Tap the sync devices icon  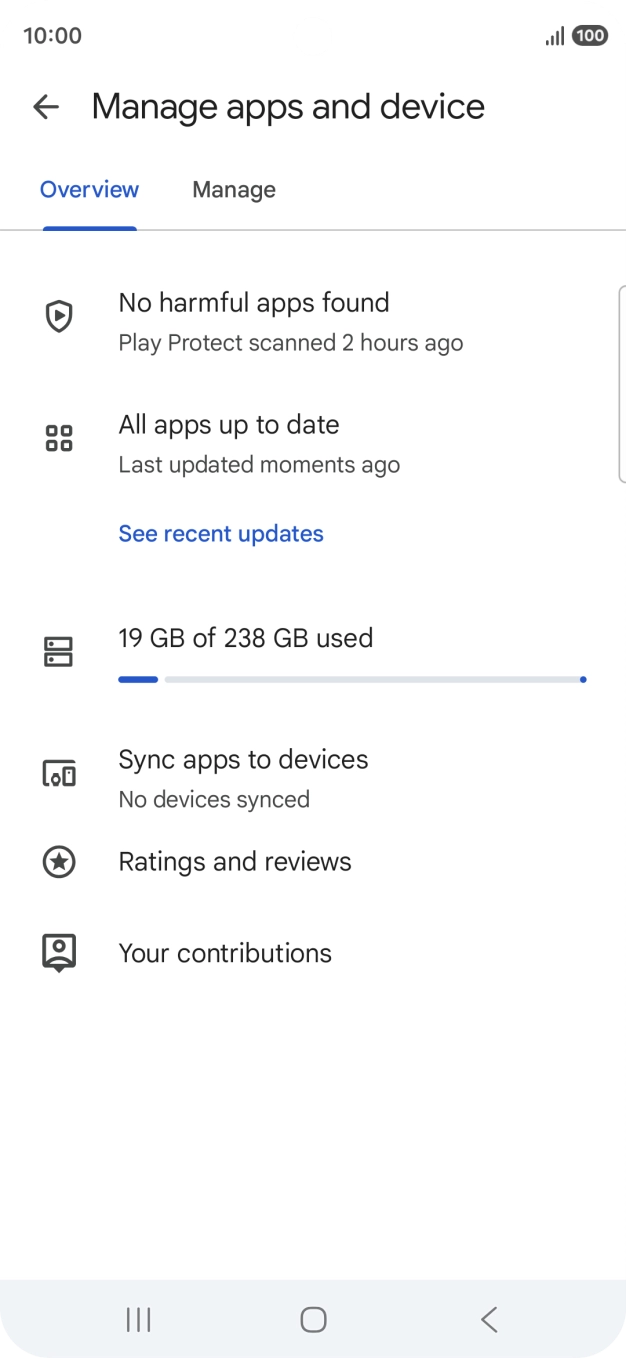point(59,773)
